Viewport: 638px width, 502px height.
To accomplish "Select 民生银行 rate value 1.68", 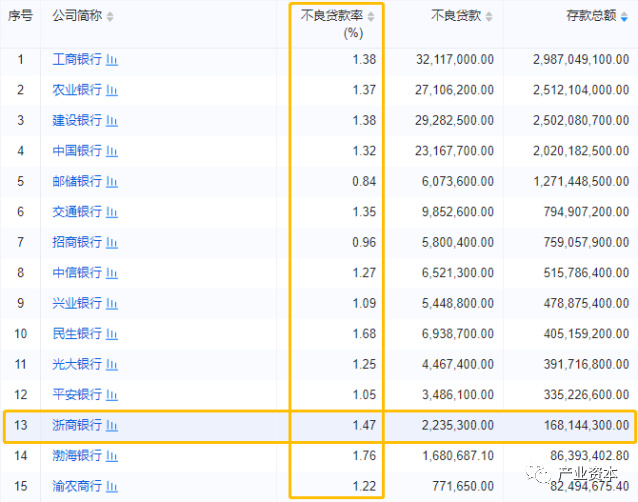I will click(364, 334).
